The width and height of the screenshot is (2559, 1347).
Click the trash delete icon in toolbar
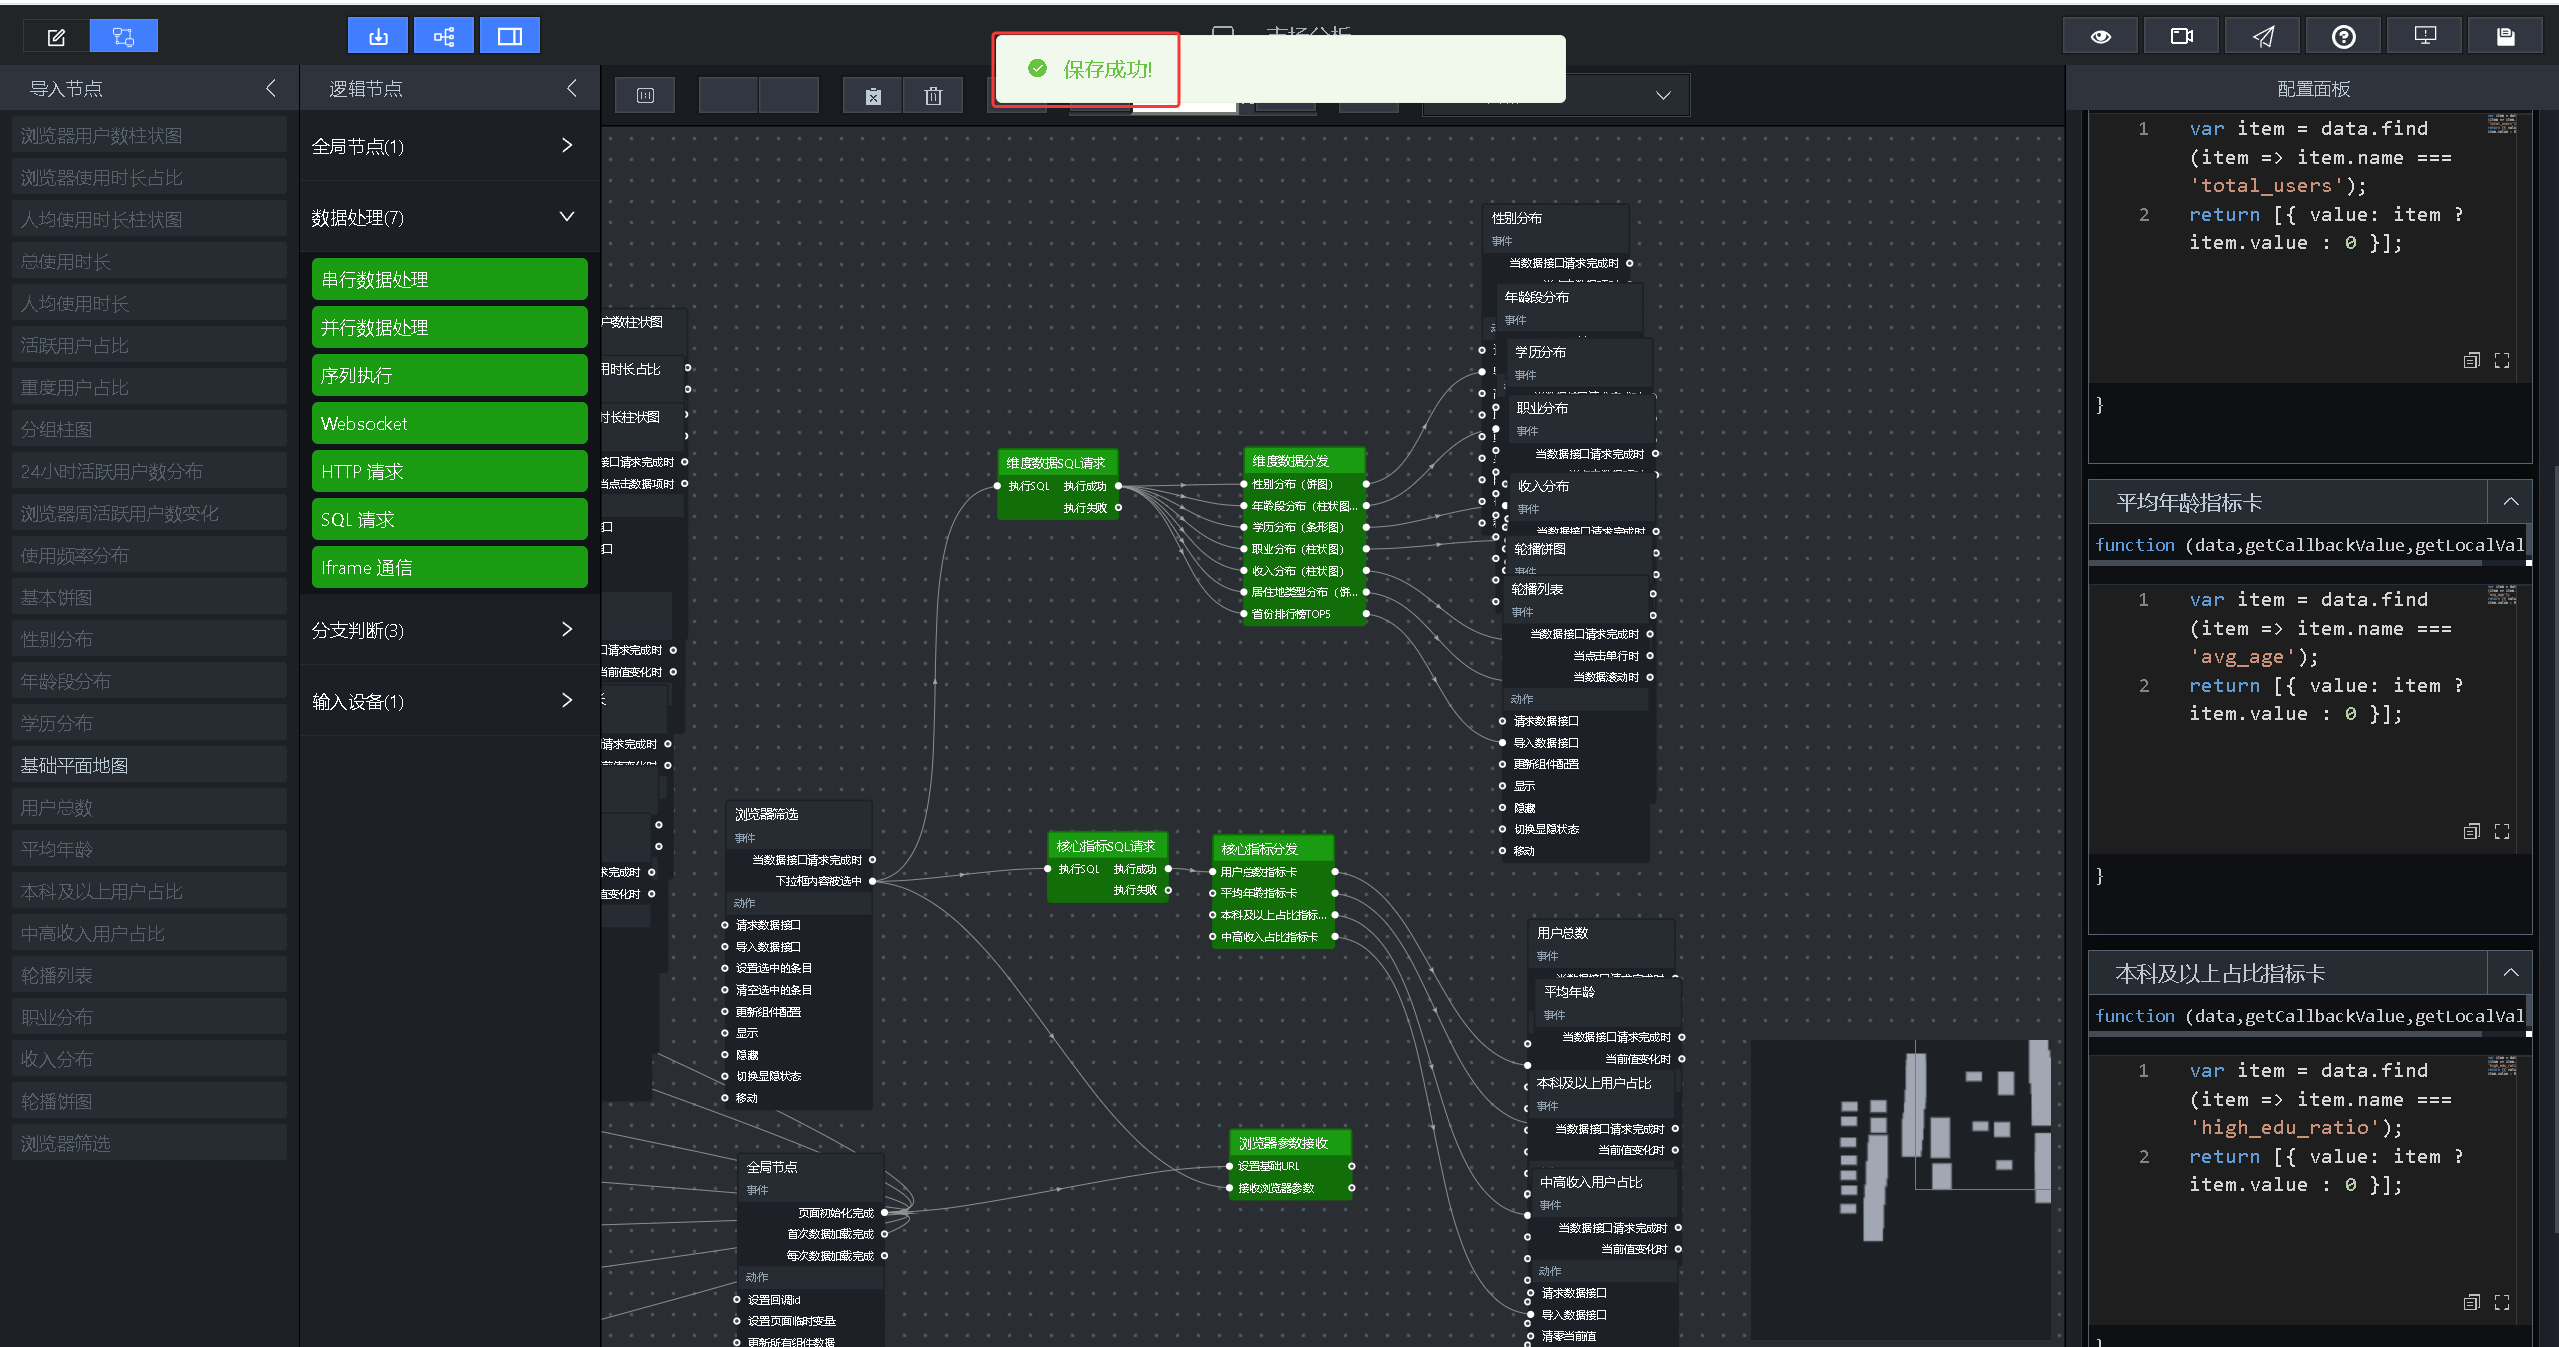(933, 96)
